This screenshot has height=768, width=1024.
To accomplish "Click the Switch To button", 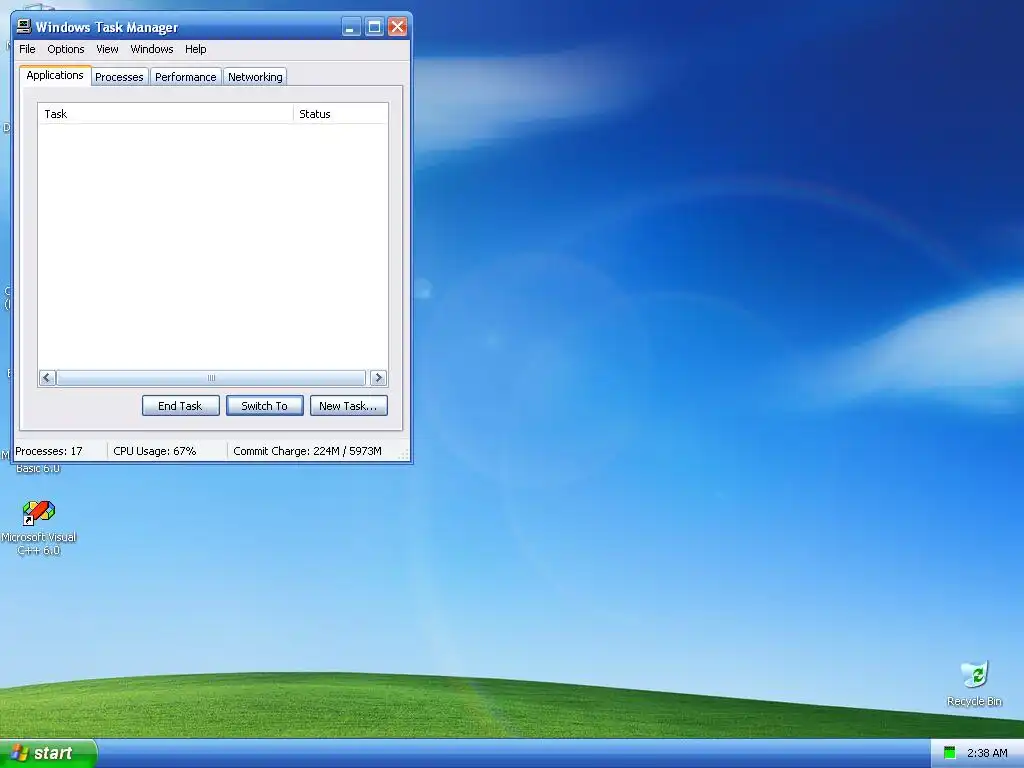I will pyautogui.click(x=264, y=406).
